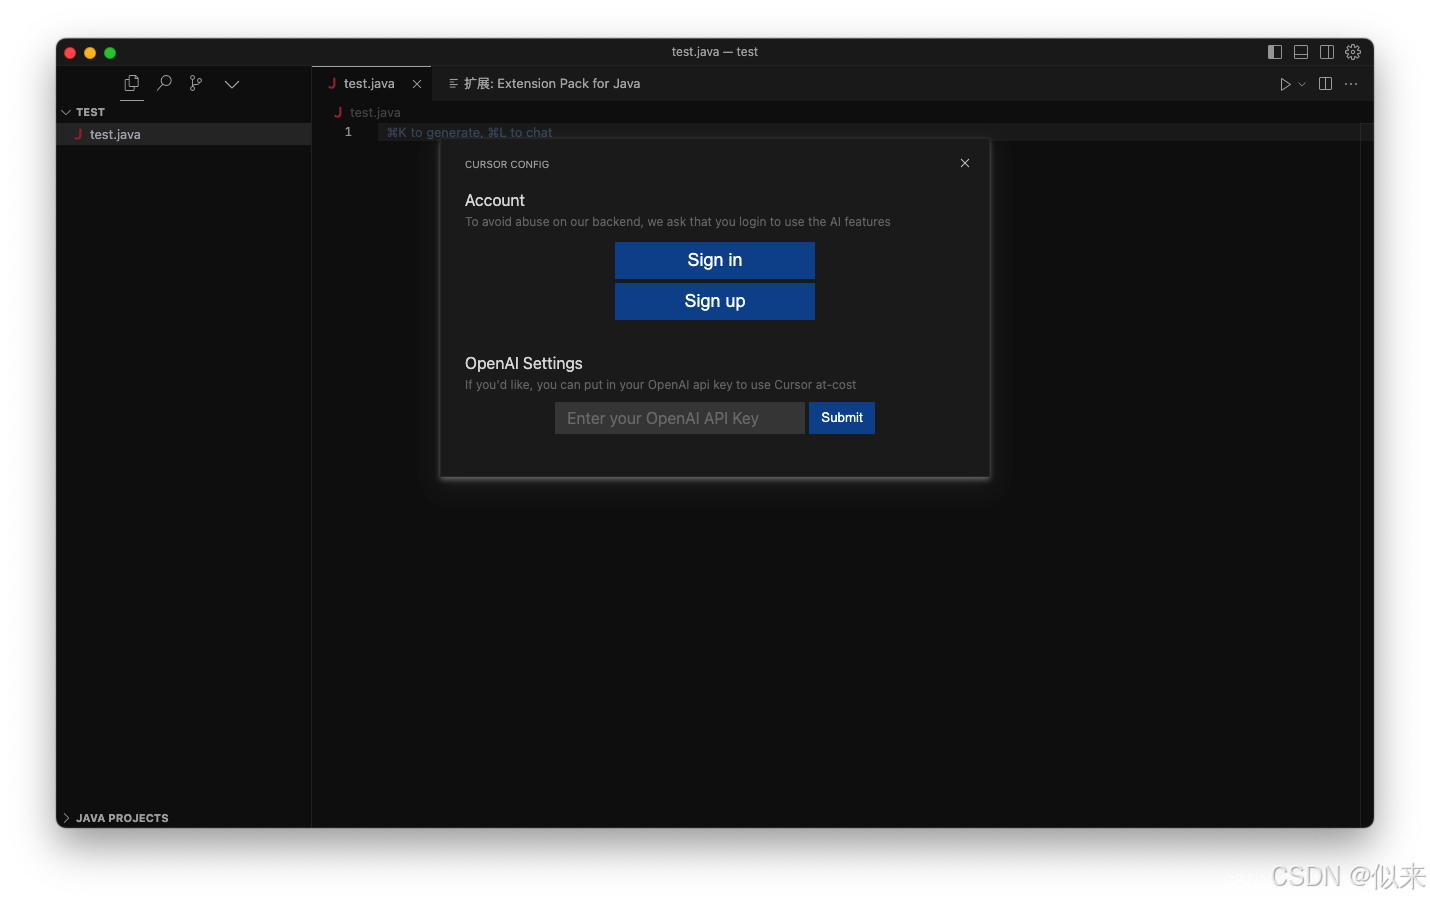Open run options dropdown arrow
The width and height of the screenshot is (1430, 902).
tap(1302, 84)
